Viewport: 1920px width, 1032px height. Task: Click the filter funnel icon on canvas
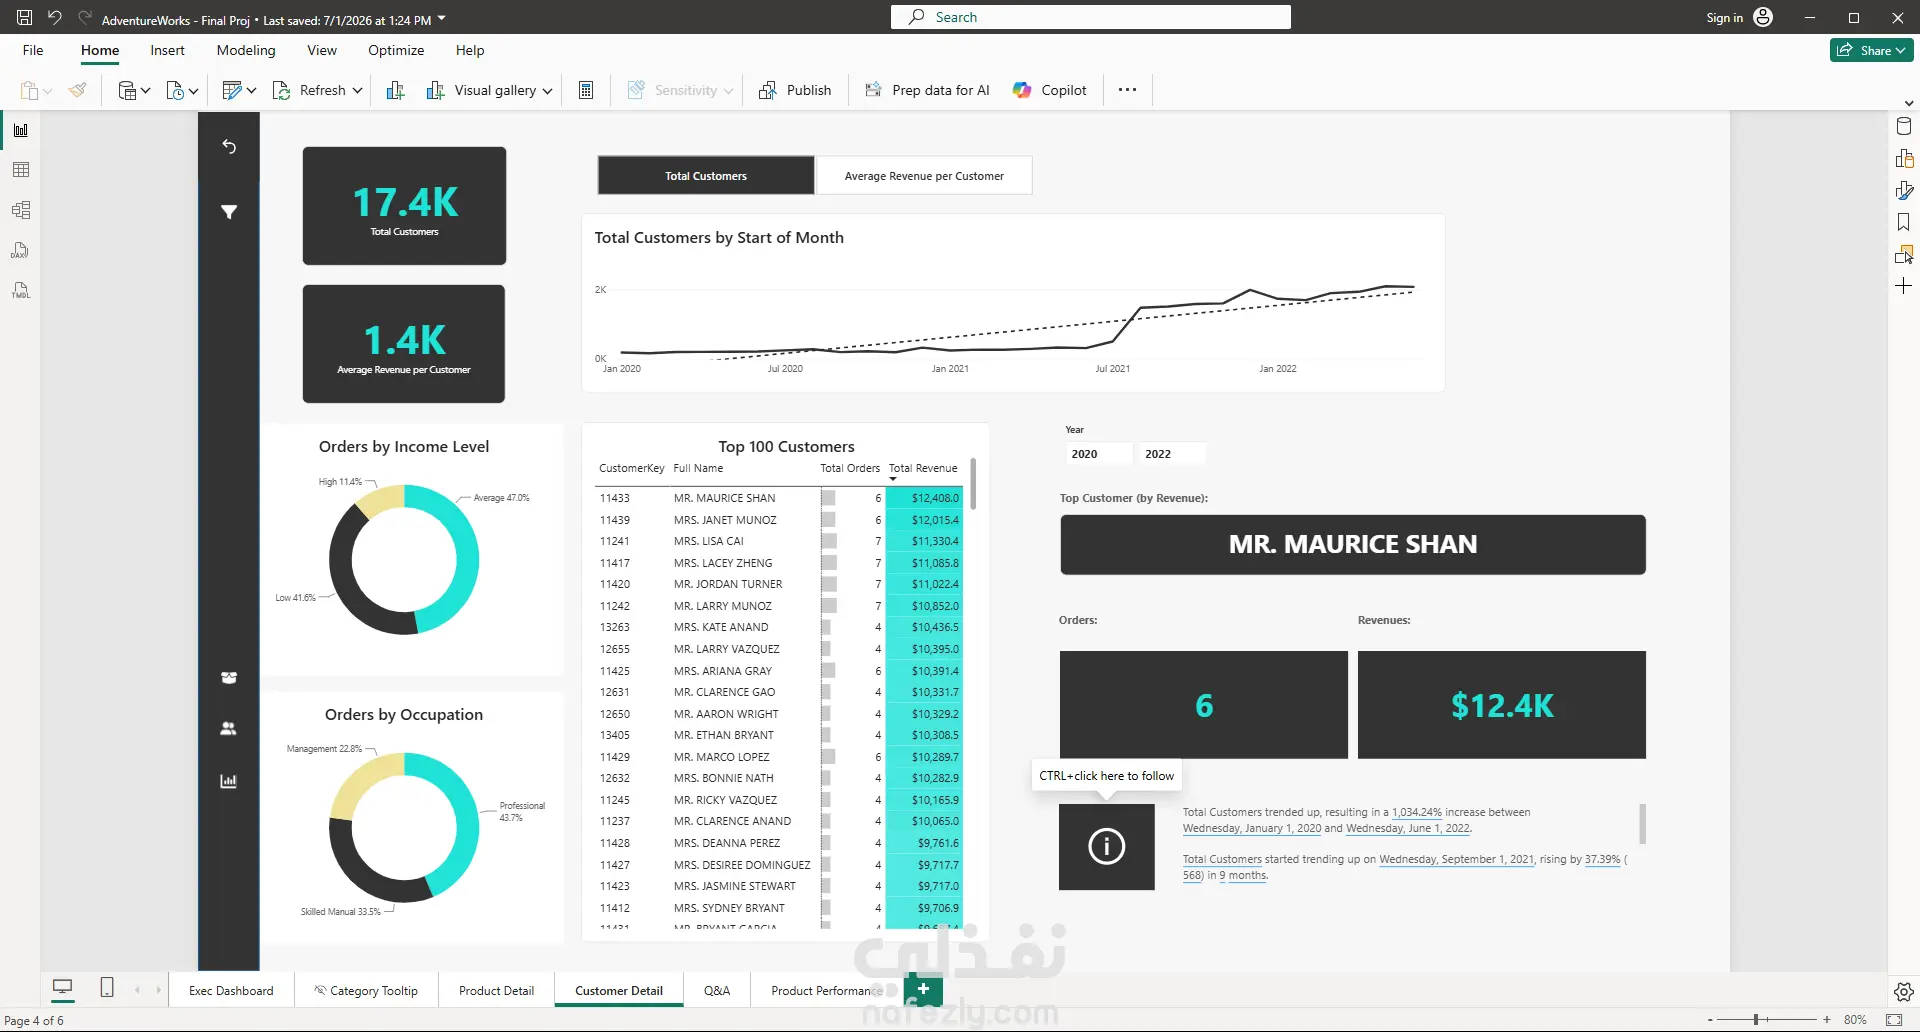click(x=229, y=212)
